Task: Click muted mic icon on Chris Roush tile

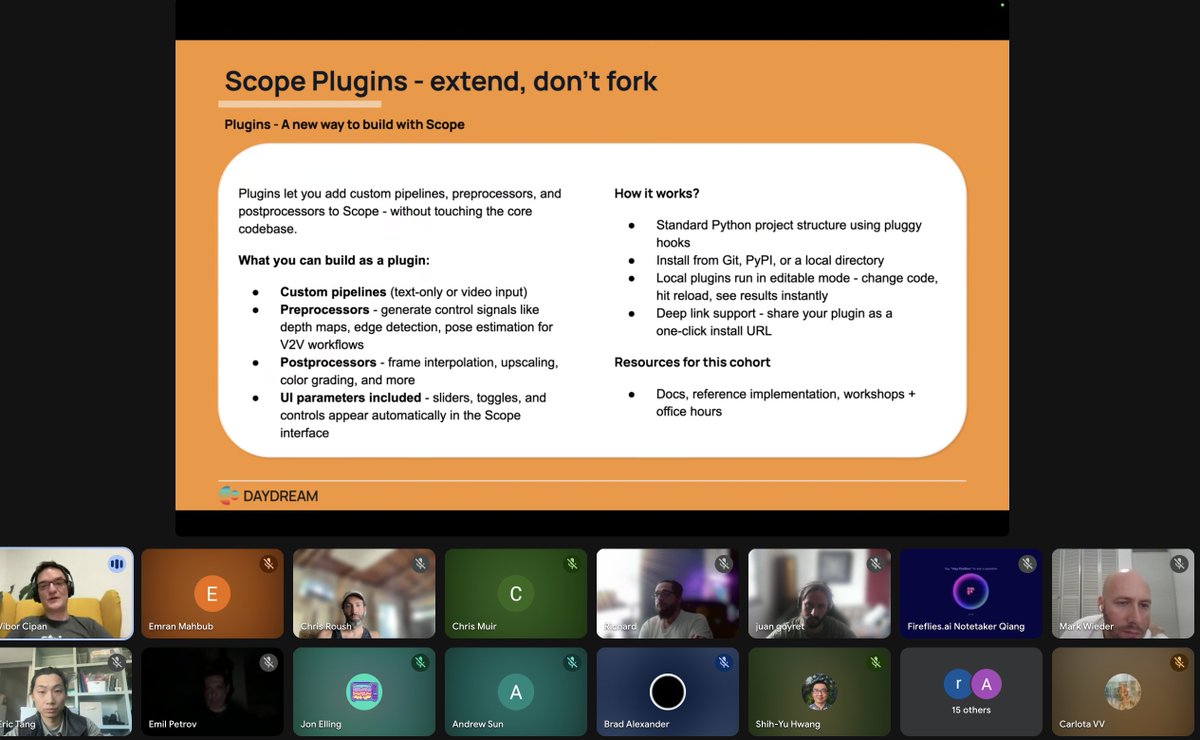Action: 420,564
